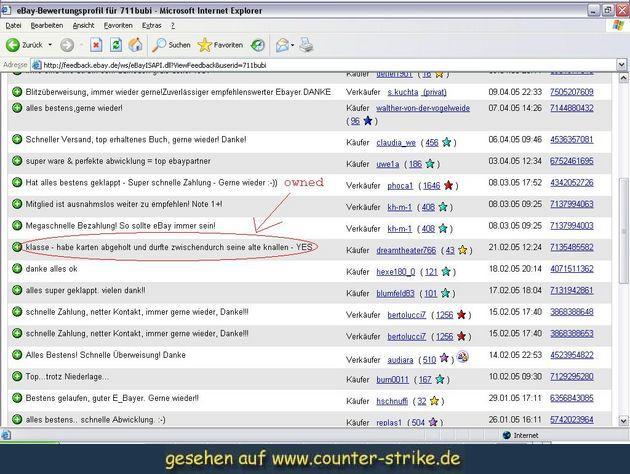Open the Back button history dropdown arrow
This screenshot has height=474, width=630.
pos(50,45)
